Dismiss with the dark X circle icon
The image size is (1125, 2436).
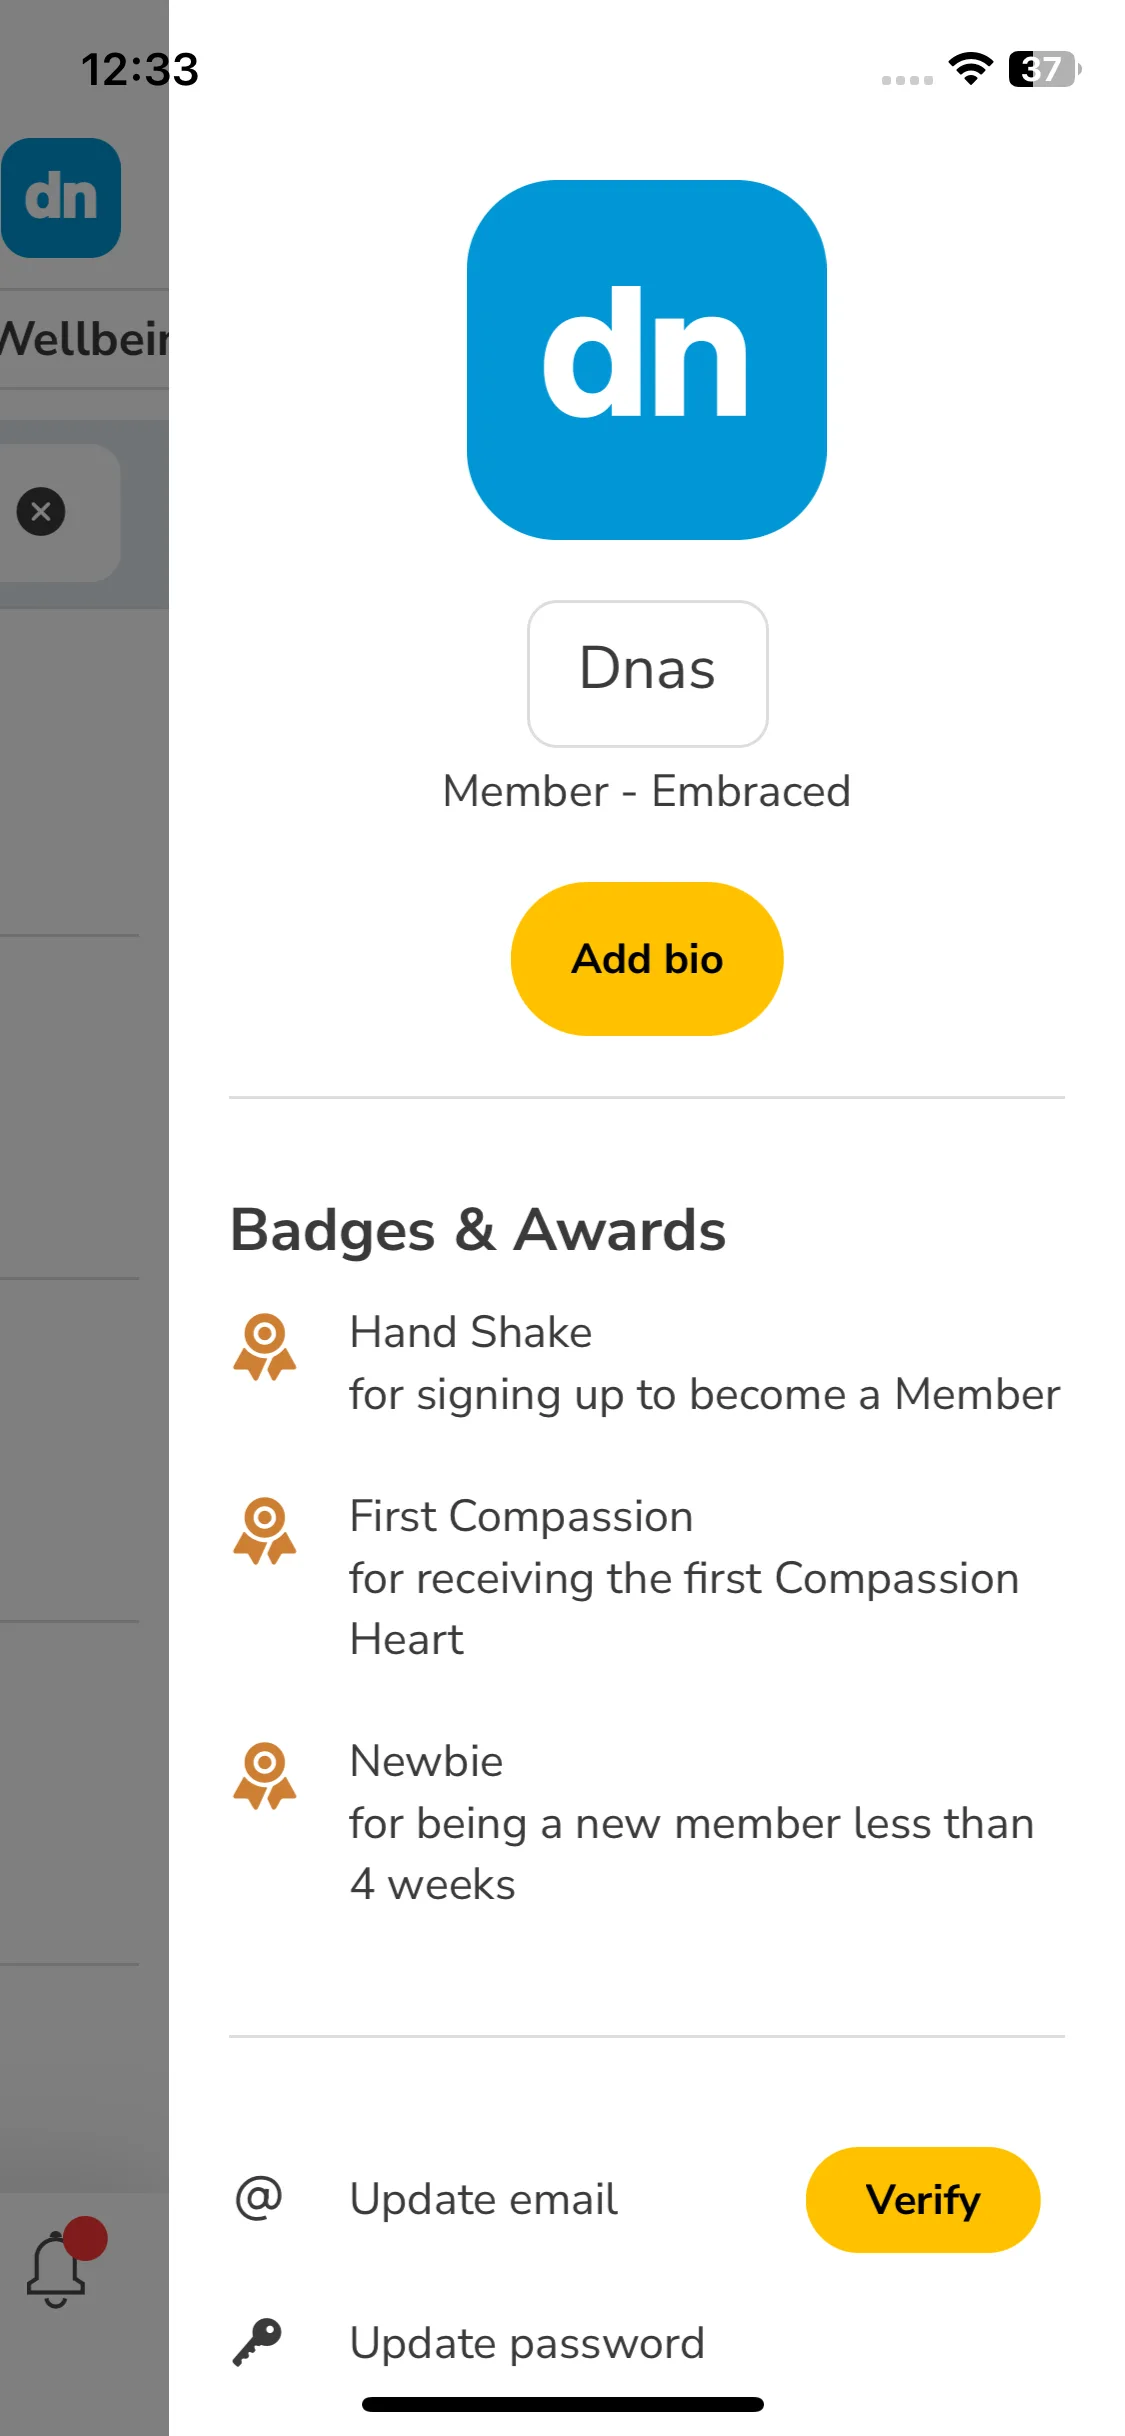tap(41, 512)
